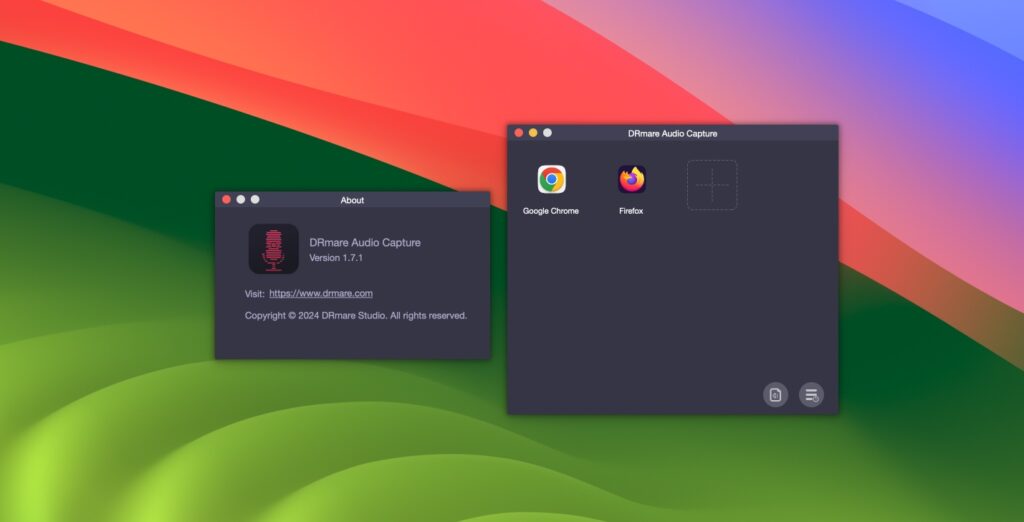Select the Firefox text label
The image size is (1024, 522).
click(631, 211)
